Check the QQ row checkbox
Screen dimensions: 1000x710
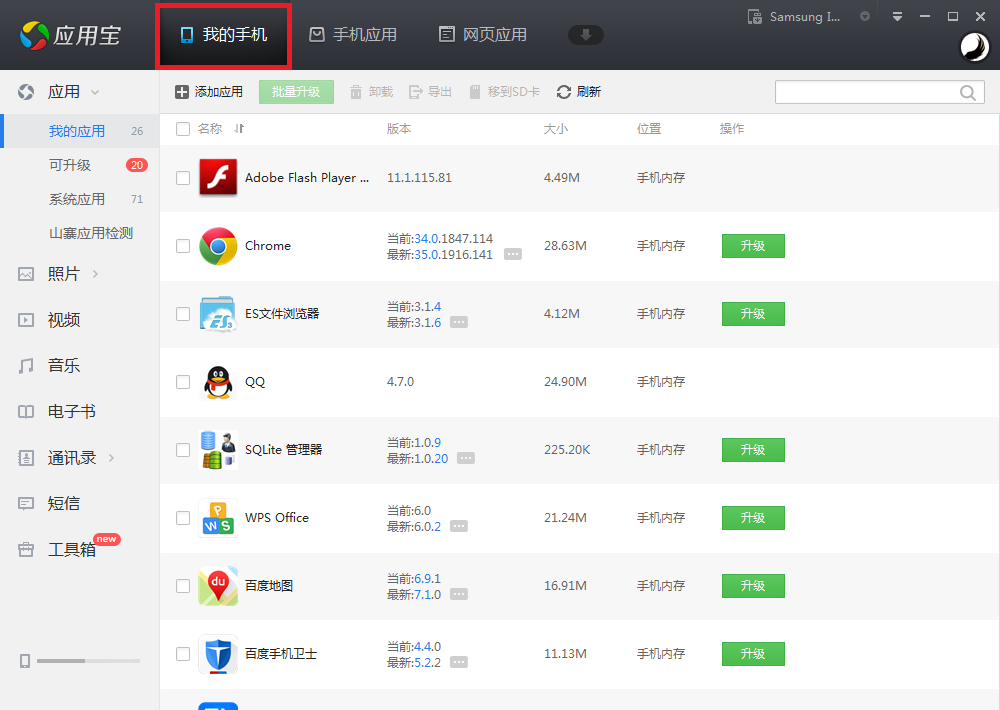click(183, 382)
